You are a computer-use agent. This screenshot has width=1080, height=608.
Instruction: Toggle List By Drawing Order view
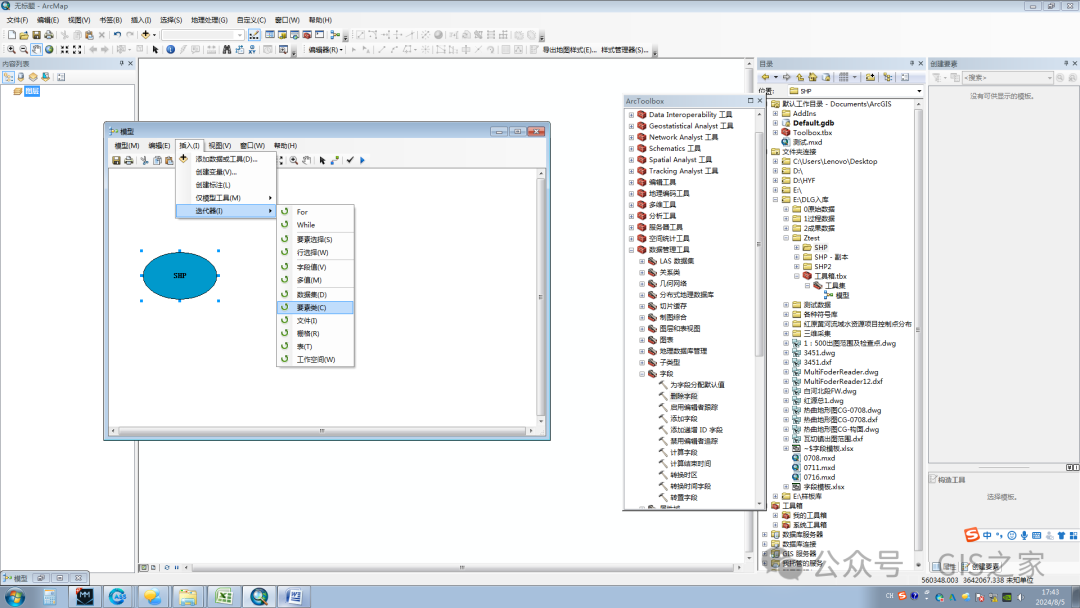[x=8, y=77]
